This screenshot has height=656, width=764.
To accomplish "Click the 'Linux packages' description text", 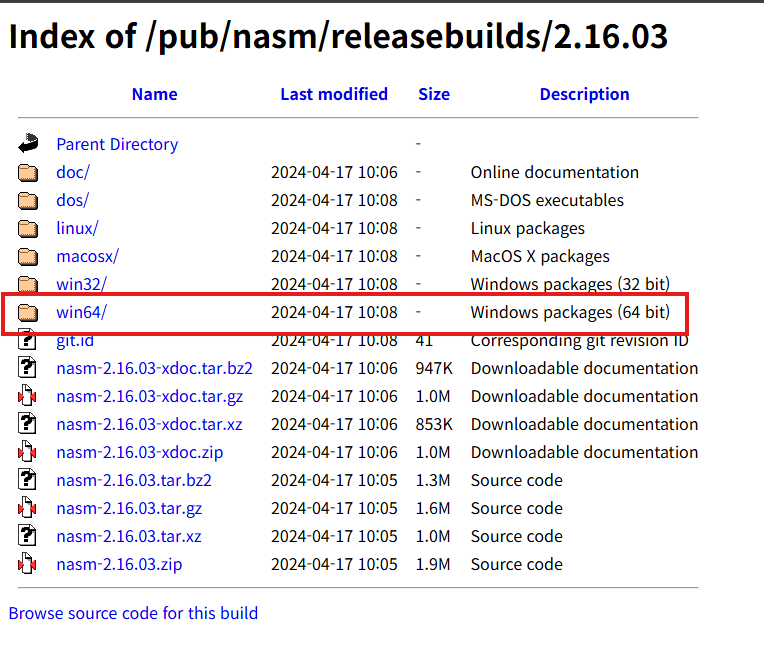I will click(x=528, y=228).
